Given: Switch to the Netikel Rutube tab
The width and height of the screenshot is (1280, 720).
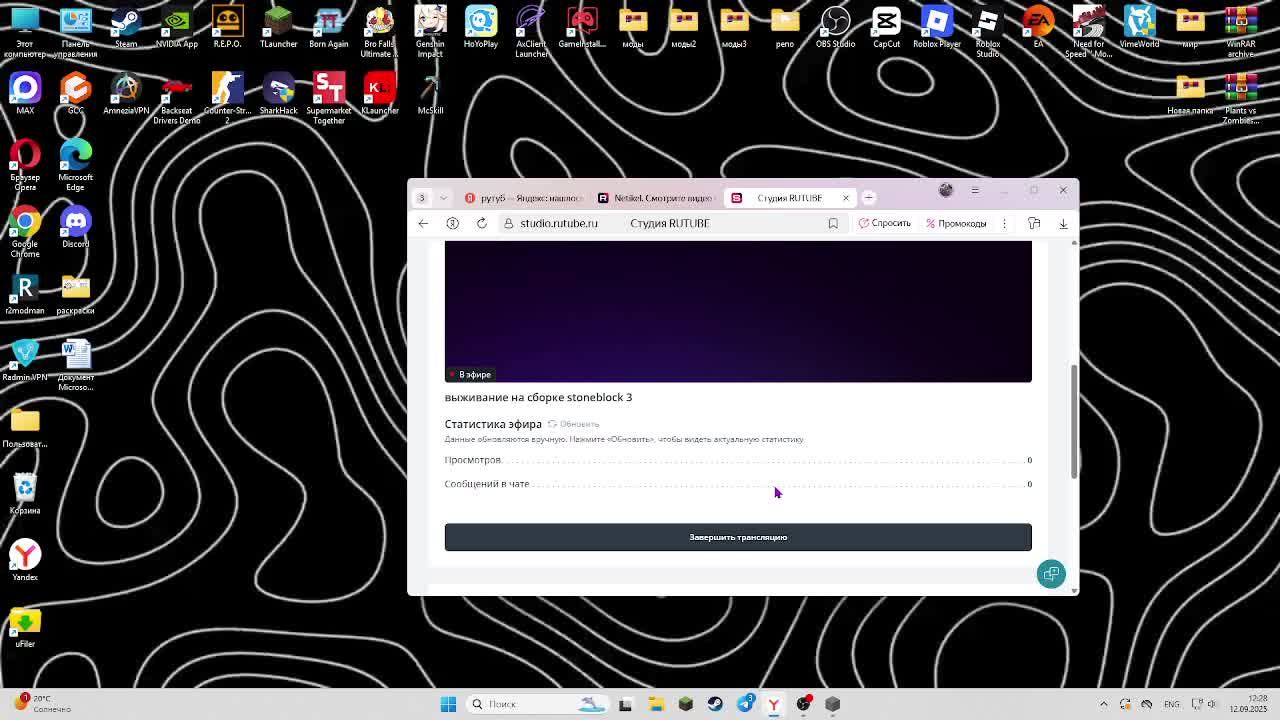Looking at the screenshot, I should (x=655, y=198).
